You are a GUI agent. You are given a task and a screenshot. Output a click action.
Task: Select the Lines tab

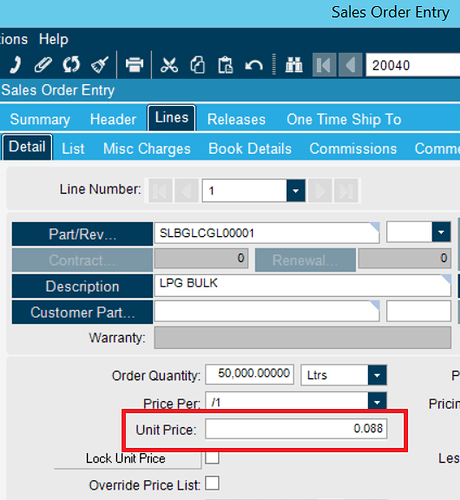[x=172, y=118]
